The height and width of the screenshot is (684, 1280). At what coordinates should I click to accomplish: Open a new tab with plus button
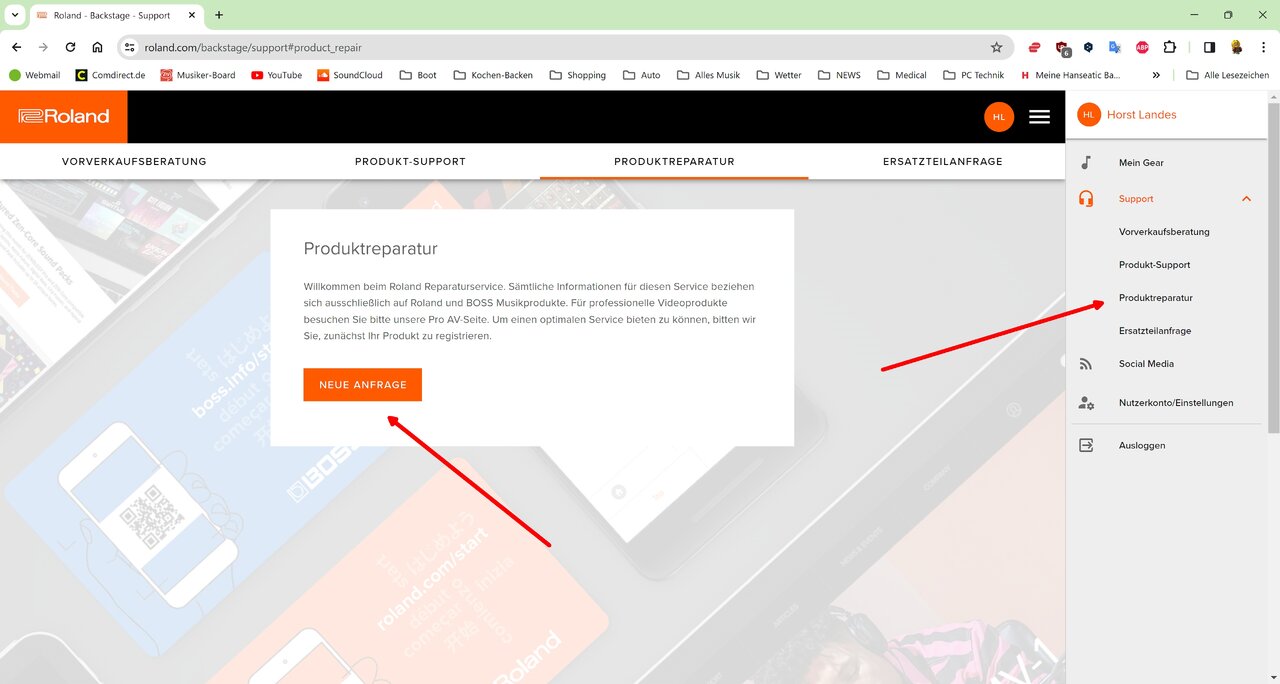(x=219, y=15)
